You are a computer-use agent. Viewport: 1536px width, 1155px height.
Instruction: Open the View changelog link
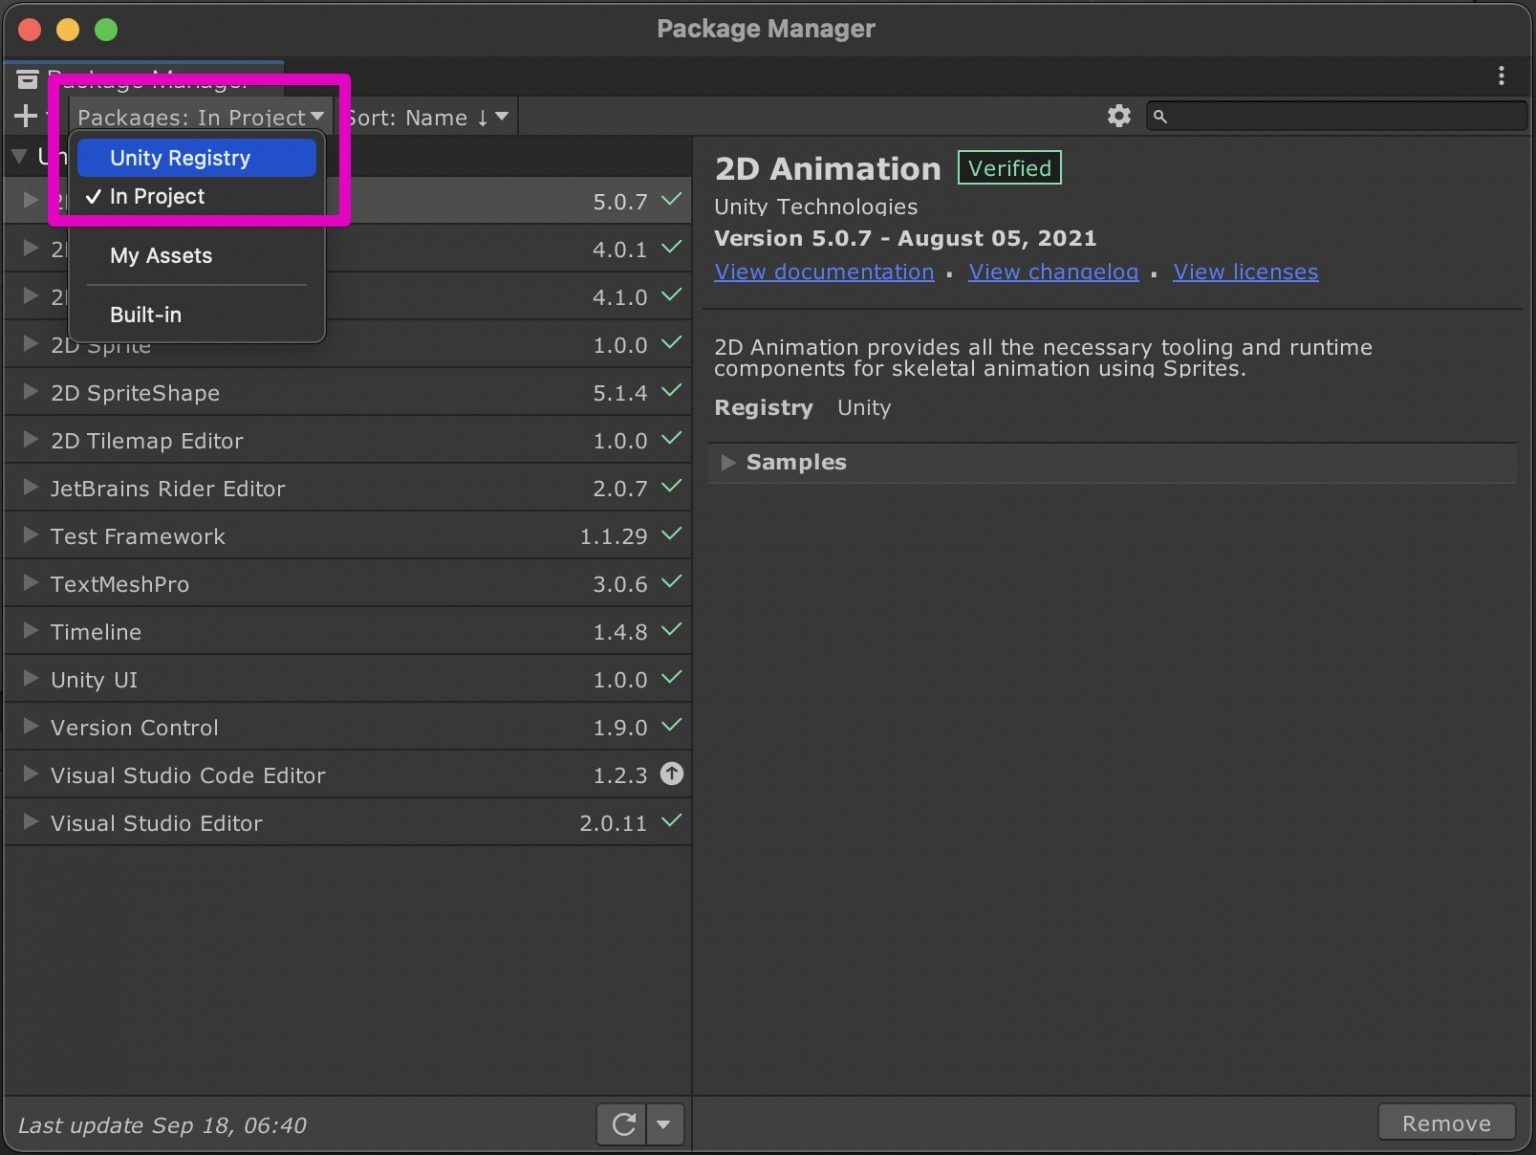click(x=1053, y=271)
